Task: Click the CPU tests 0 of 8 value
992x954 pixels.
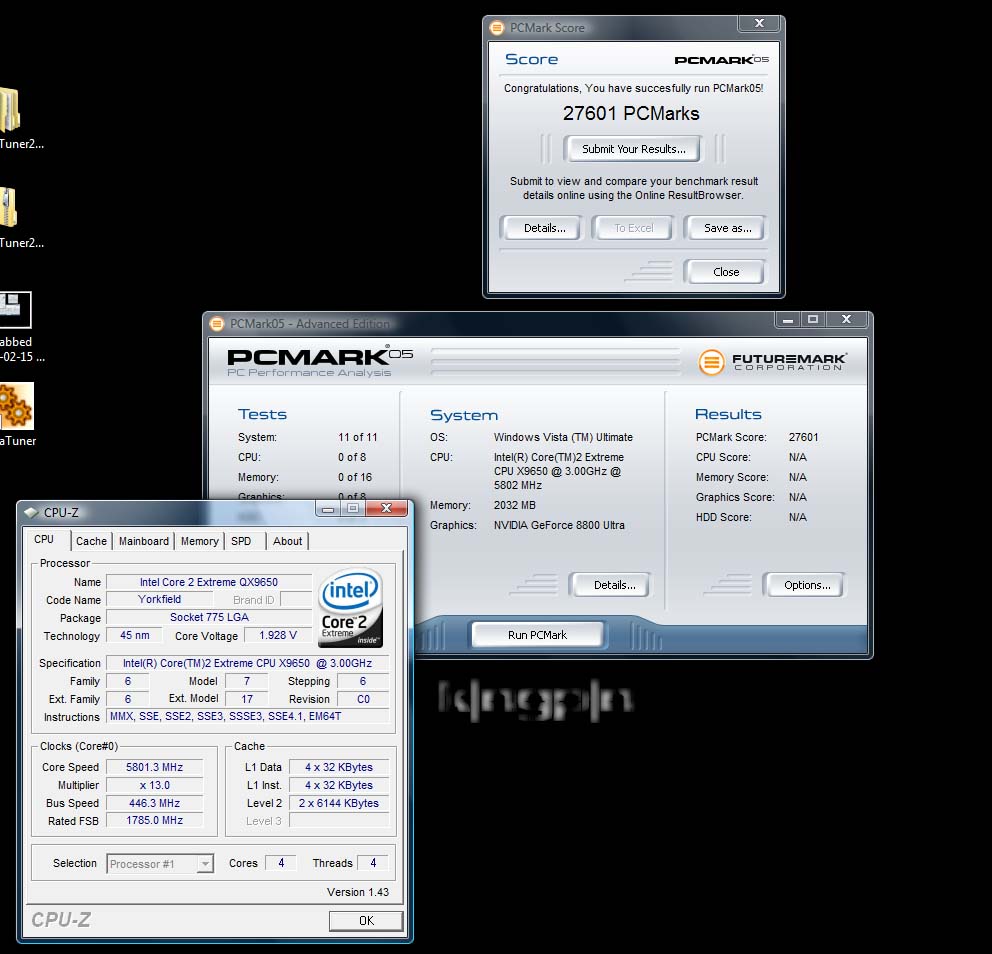Action: click(x=352, y=457)
